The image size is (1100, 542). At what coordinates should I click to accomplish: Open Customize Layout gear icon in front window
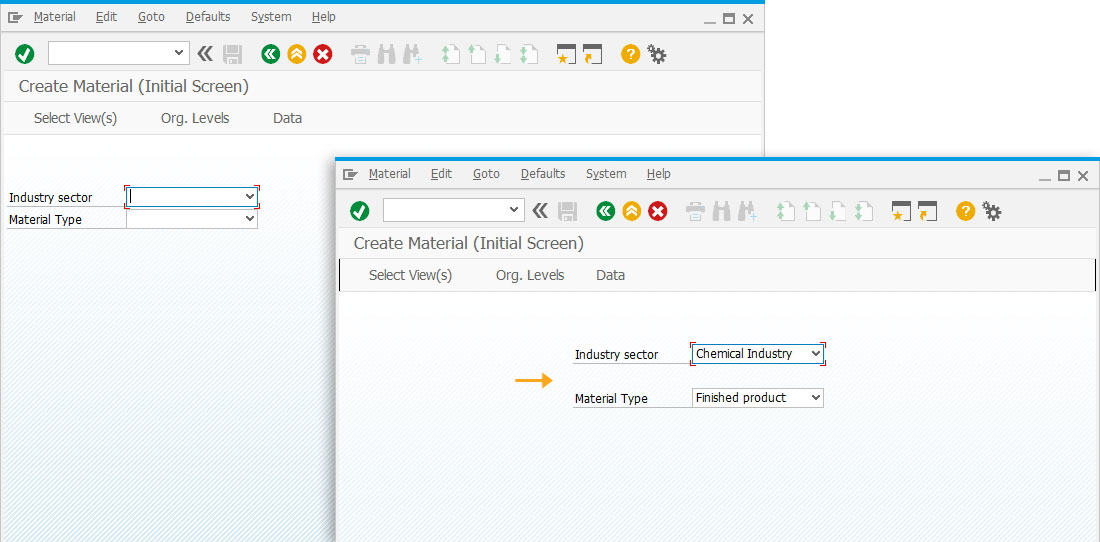pos(991,211)
